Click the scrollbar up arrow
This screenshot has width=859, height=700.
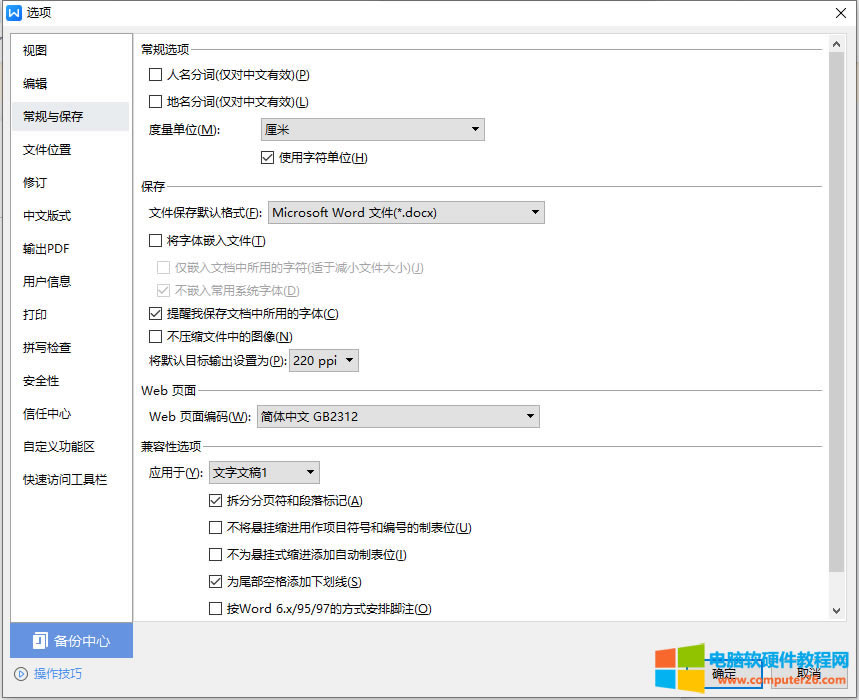(x=837, y=47)
